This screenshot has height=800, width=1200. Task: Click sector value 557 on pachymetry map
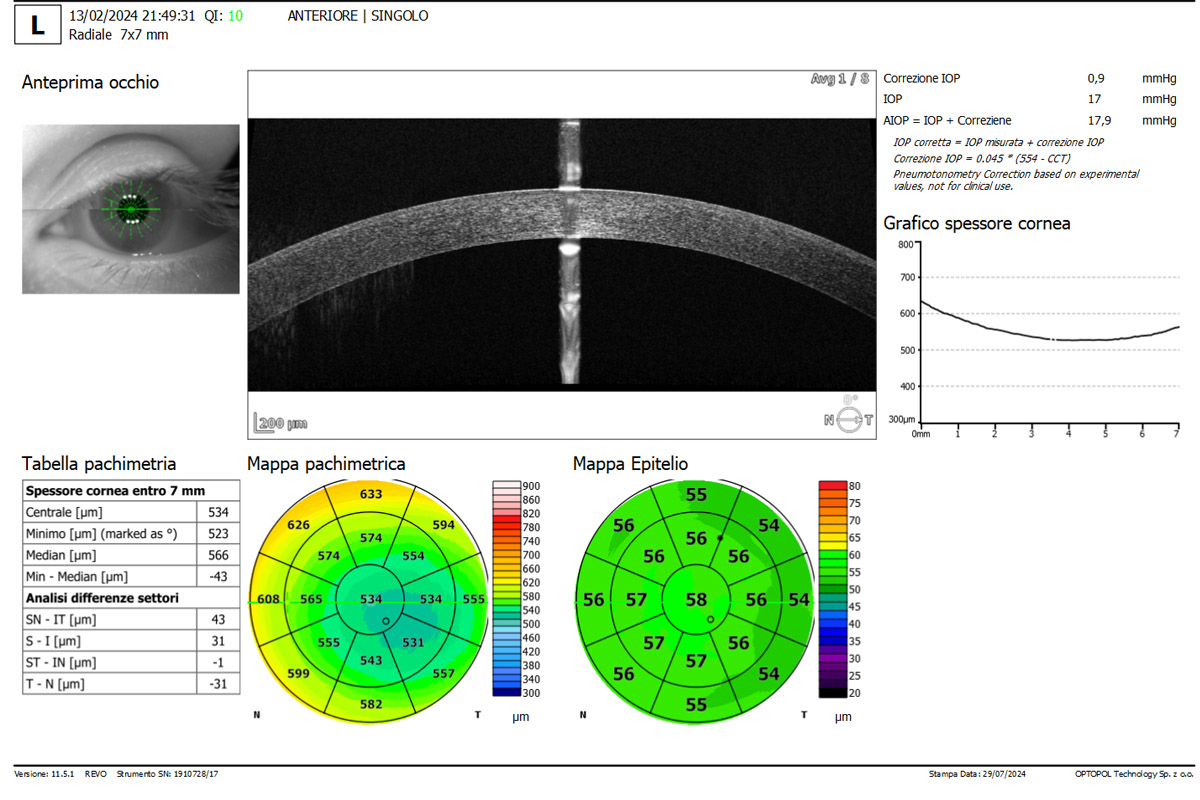(x=443, y=673)
